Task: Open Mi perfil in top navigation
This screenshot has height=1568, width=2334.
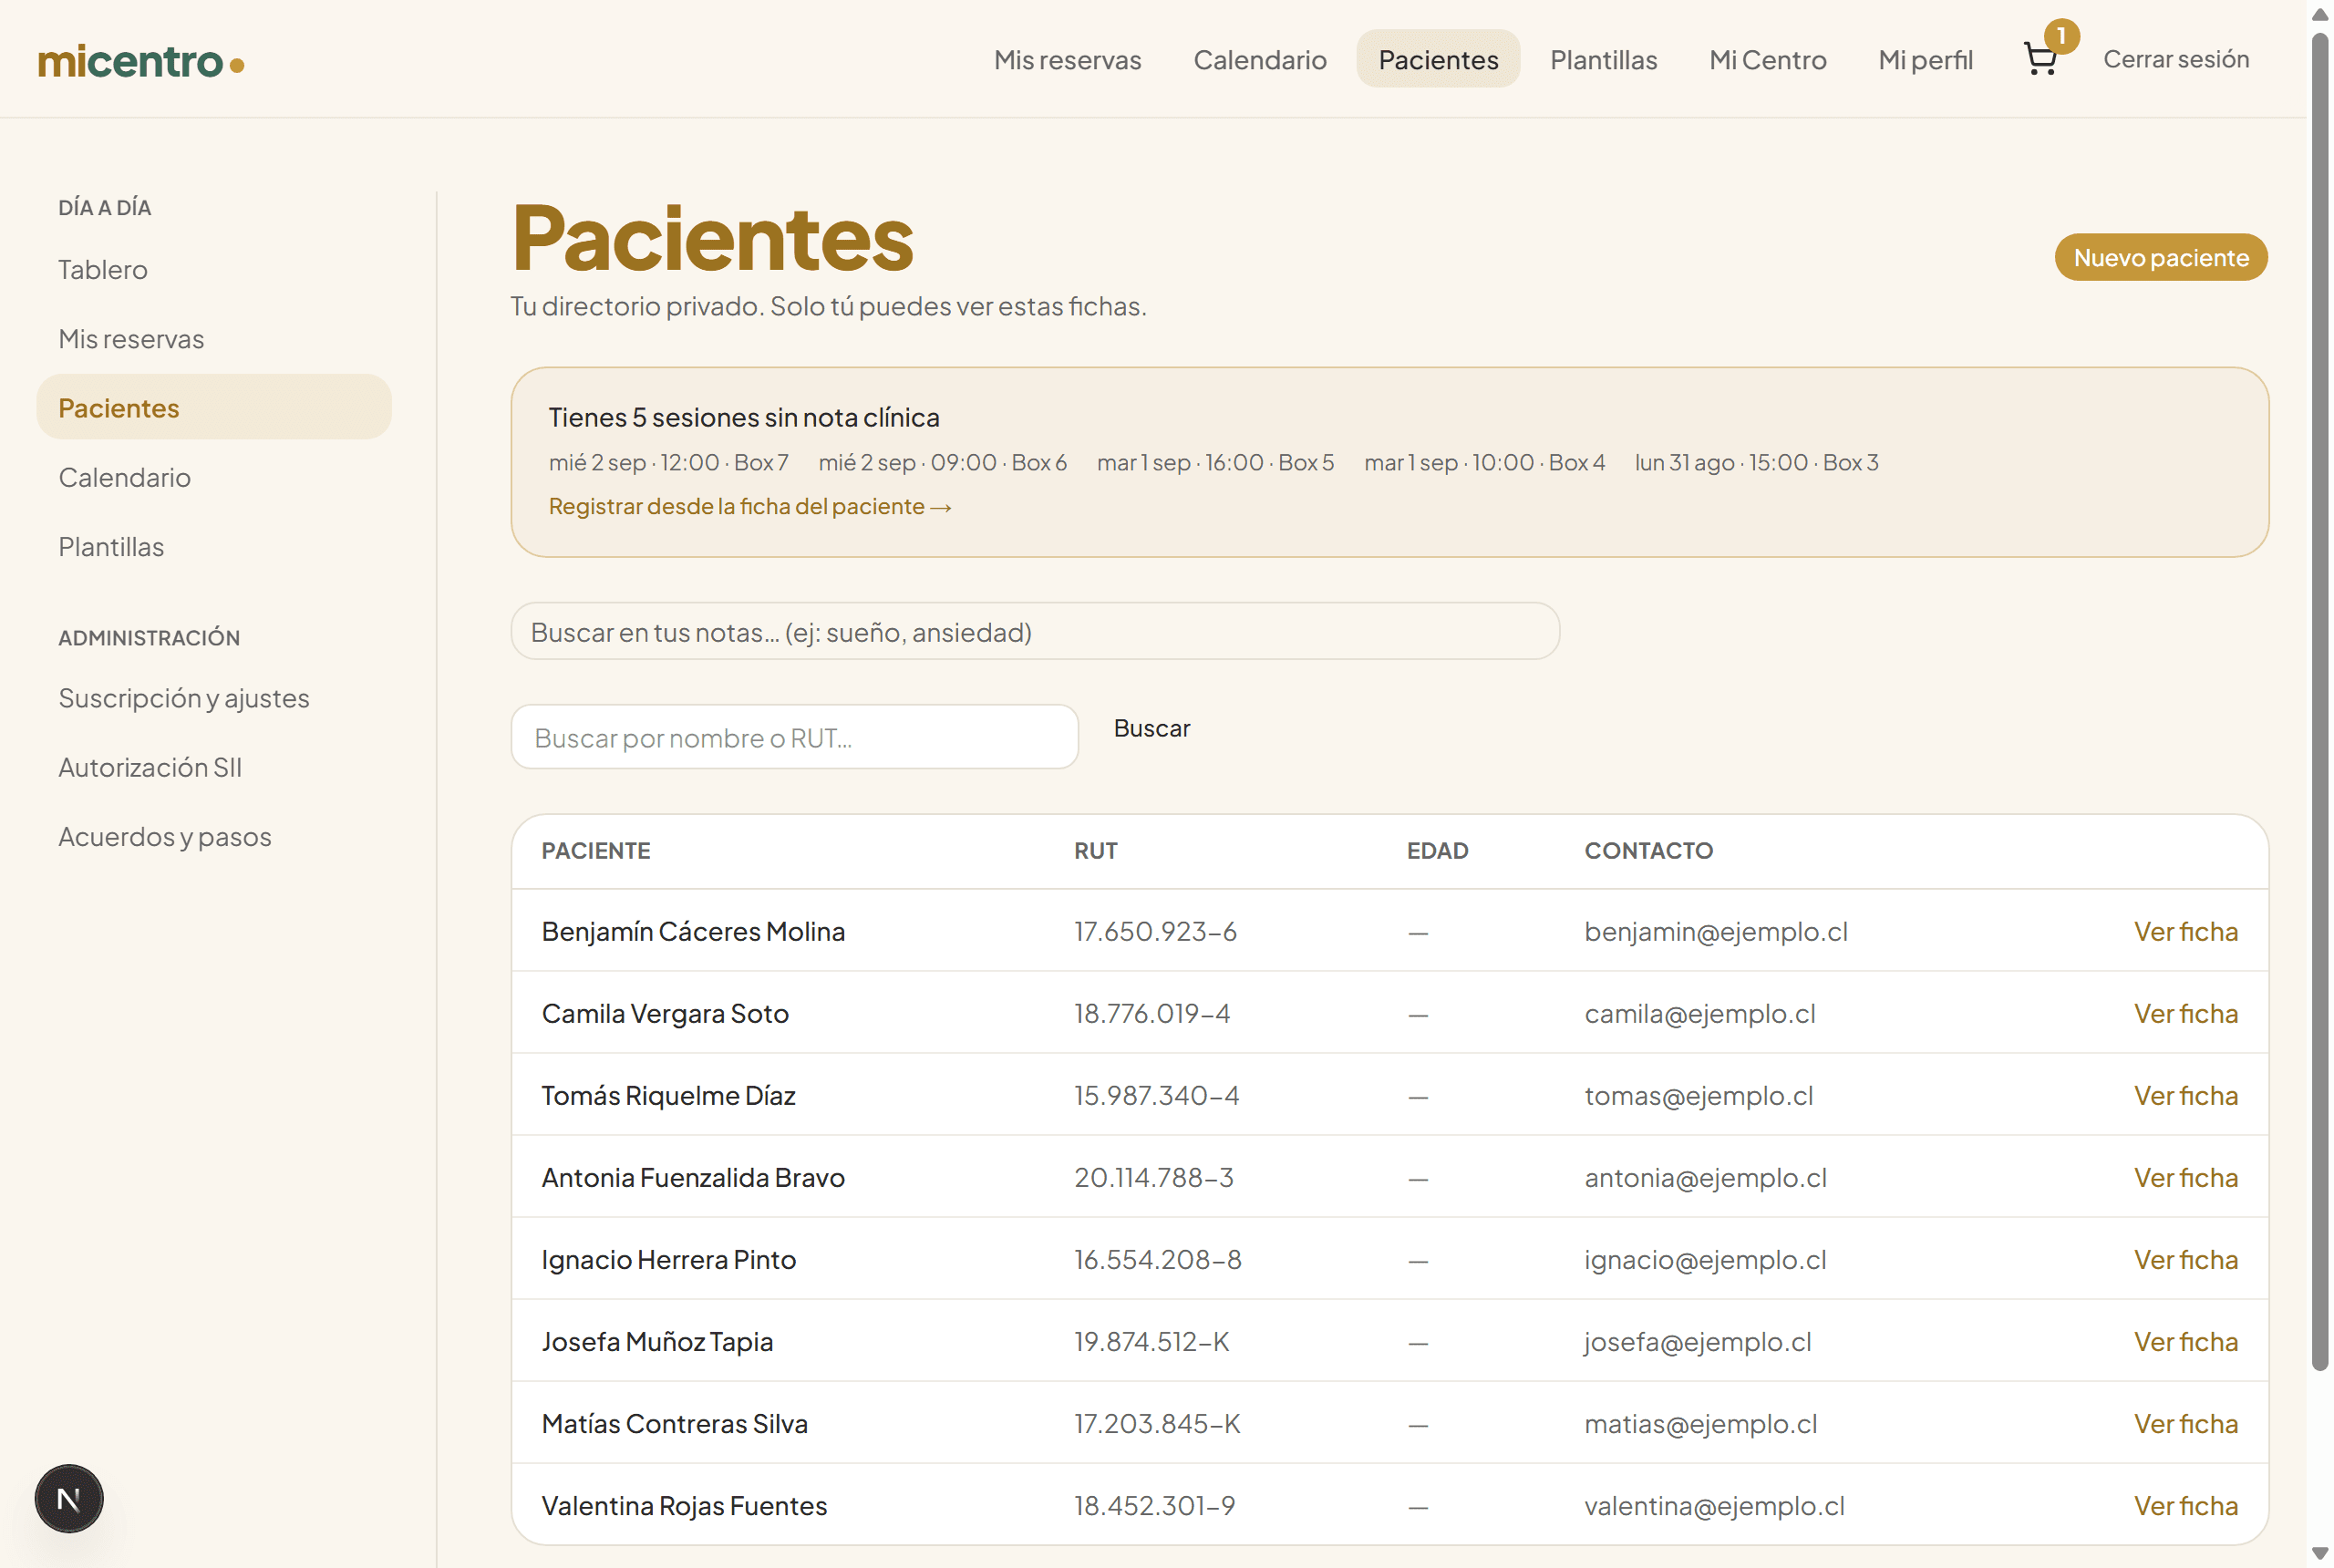Action: point(1925,60)
